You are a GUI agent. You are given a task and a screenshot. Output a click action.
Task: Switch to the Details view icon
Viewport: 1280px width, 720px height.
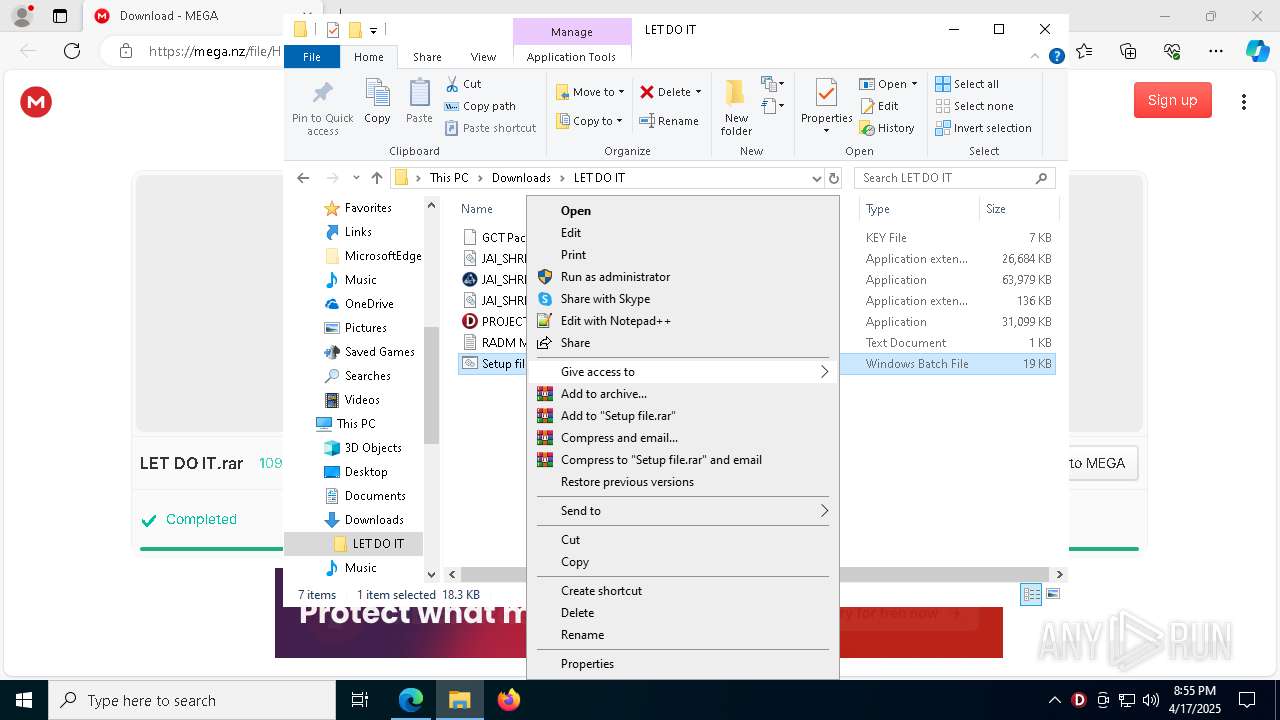(1031, 594)
